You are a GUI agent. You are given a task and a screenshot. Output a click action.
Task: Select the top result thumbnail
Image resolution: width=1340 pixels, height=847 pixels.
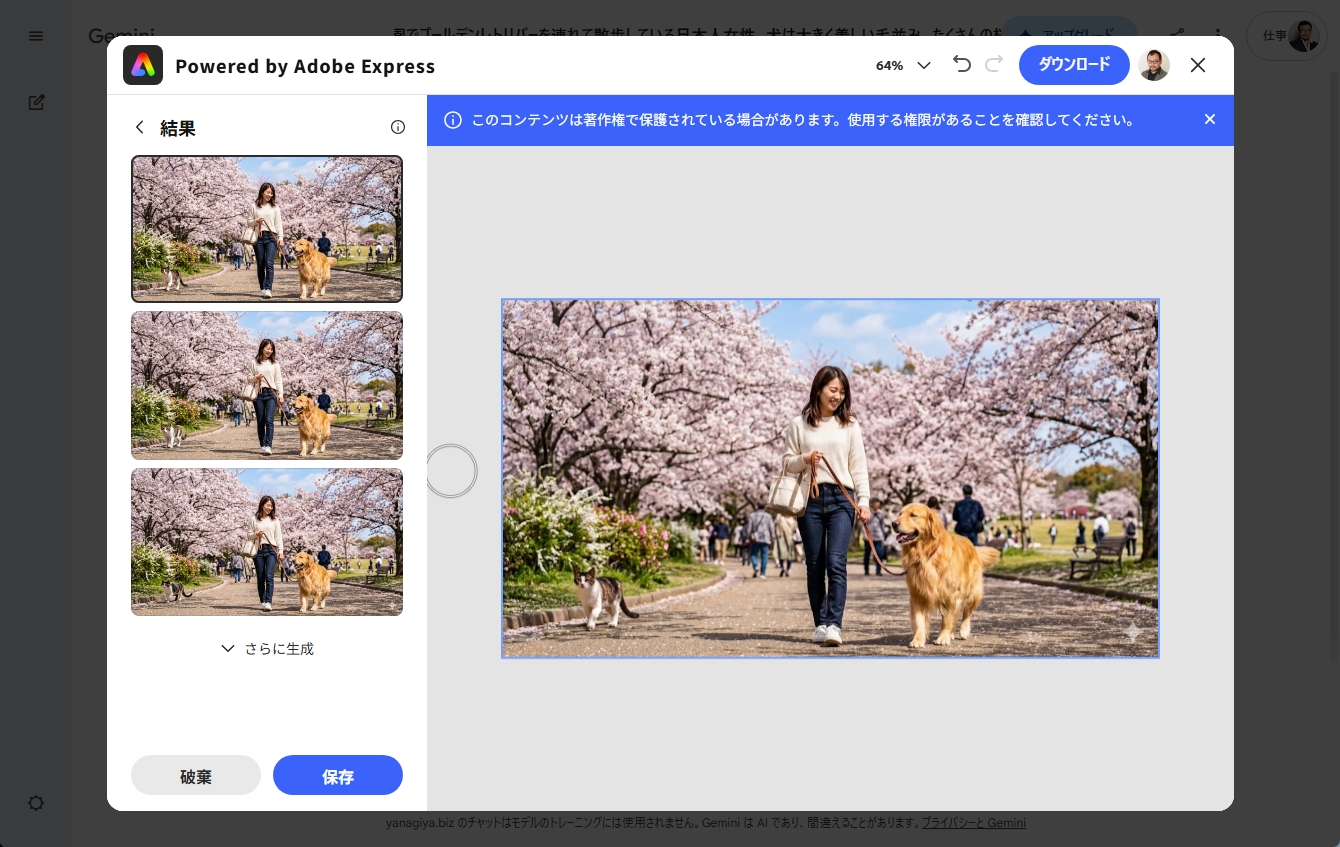267,229
